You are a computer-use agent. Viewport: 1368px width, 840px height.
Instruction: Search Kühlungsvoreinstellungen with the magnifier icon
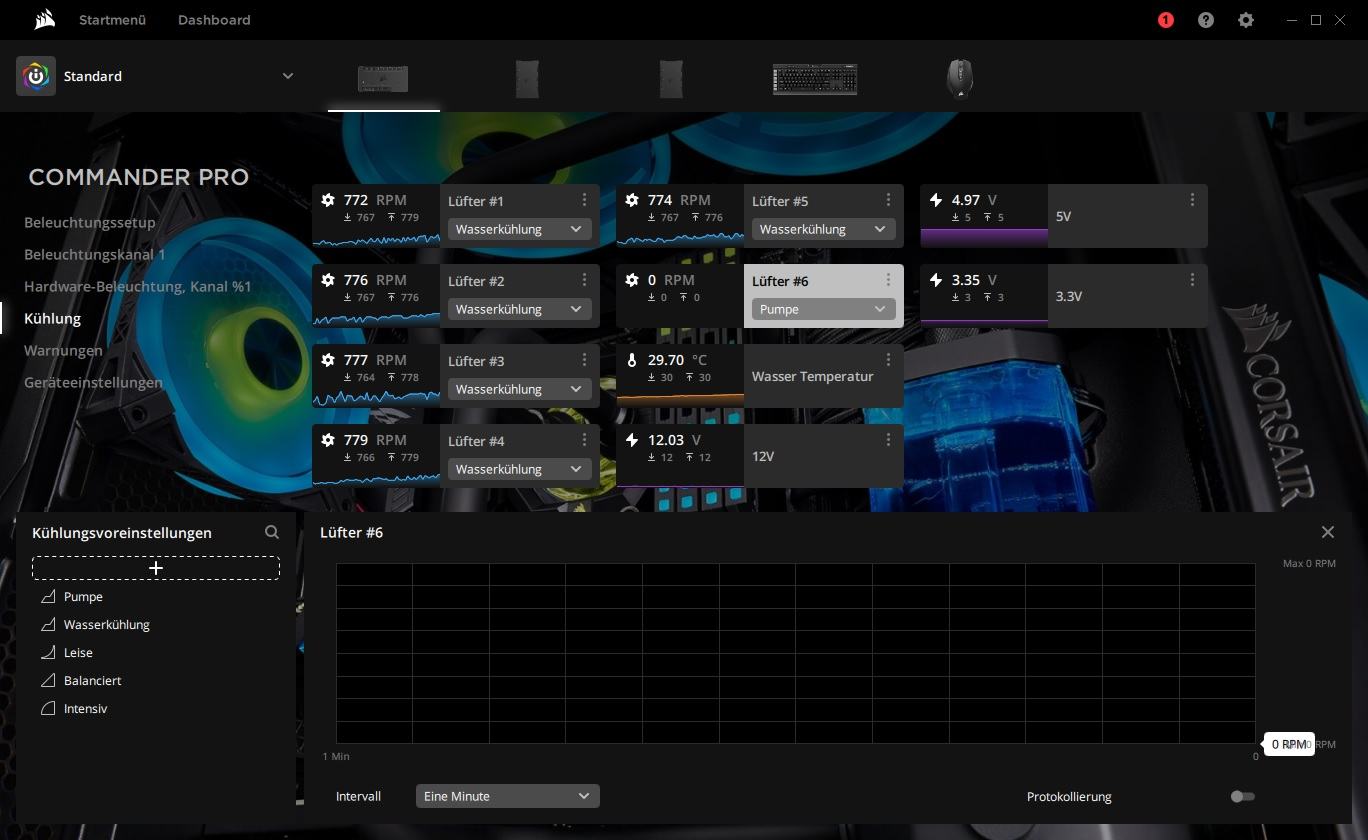pyautogui.click(x=272, y=532)
